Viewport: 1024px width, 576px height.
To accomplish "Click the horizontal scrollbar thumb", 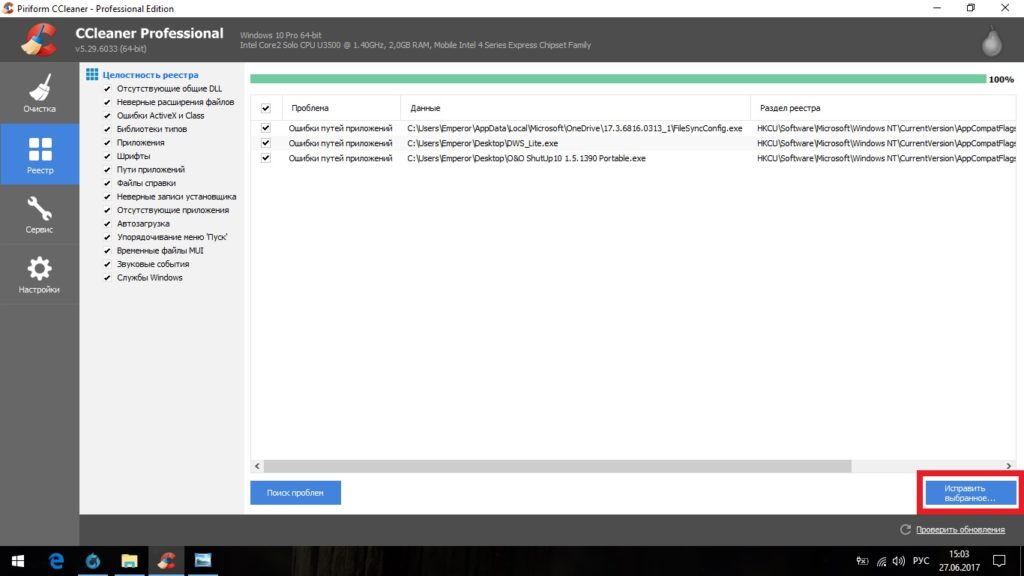I will pos(558,466).
